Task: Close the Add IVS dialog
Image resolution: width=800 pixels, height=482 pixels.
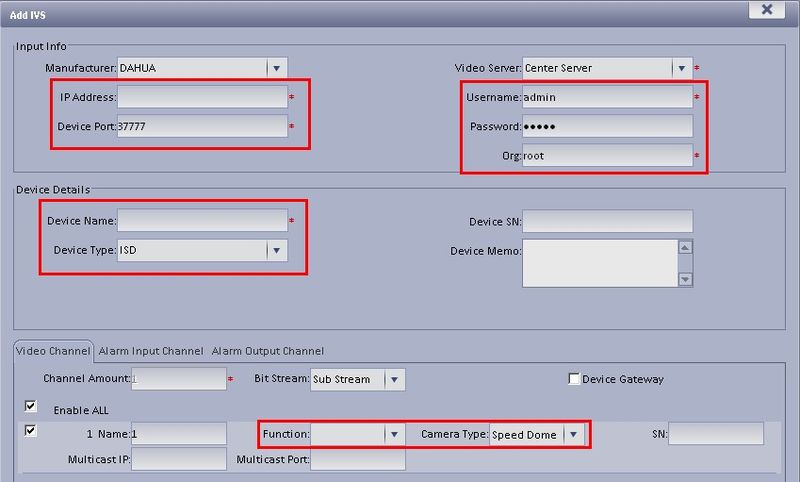Action: (766, 9)
